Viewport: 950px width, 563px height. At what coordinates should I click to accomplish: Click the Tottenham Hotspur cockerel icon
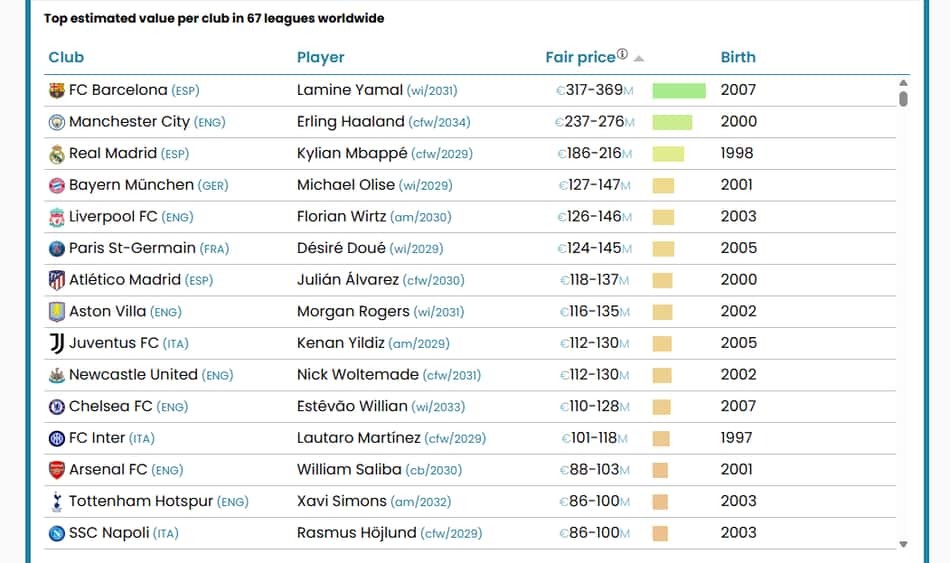56,501
